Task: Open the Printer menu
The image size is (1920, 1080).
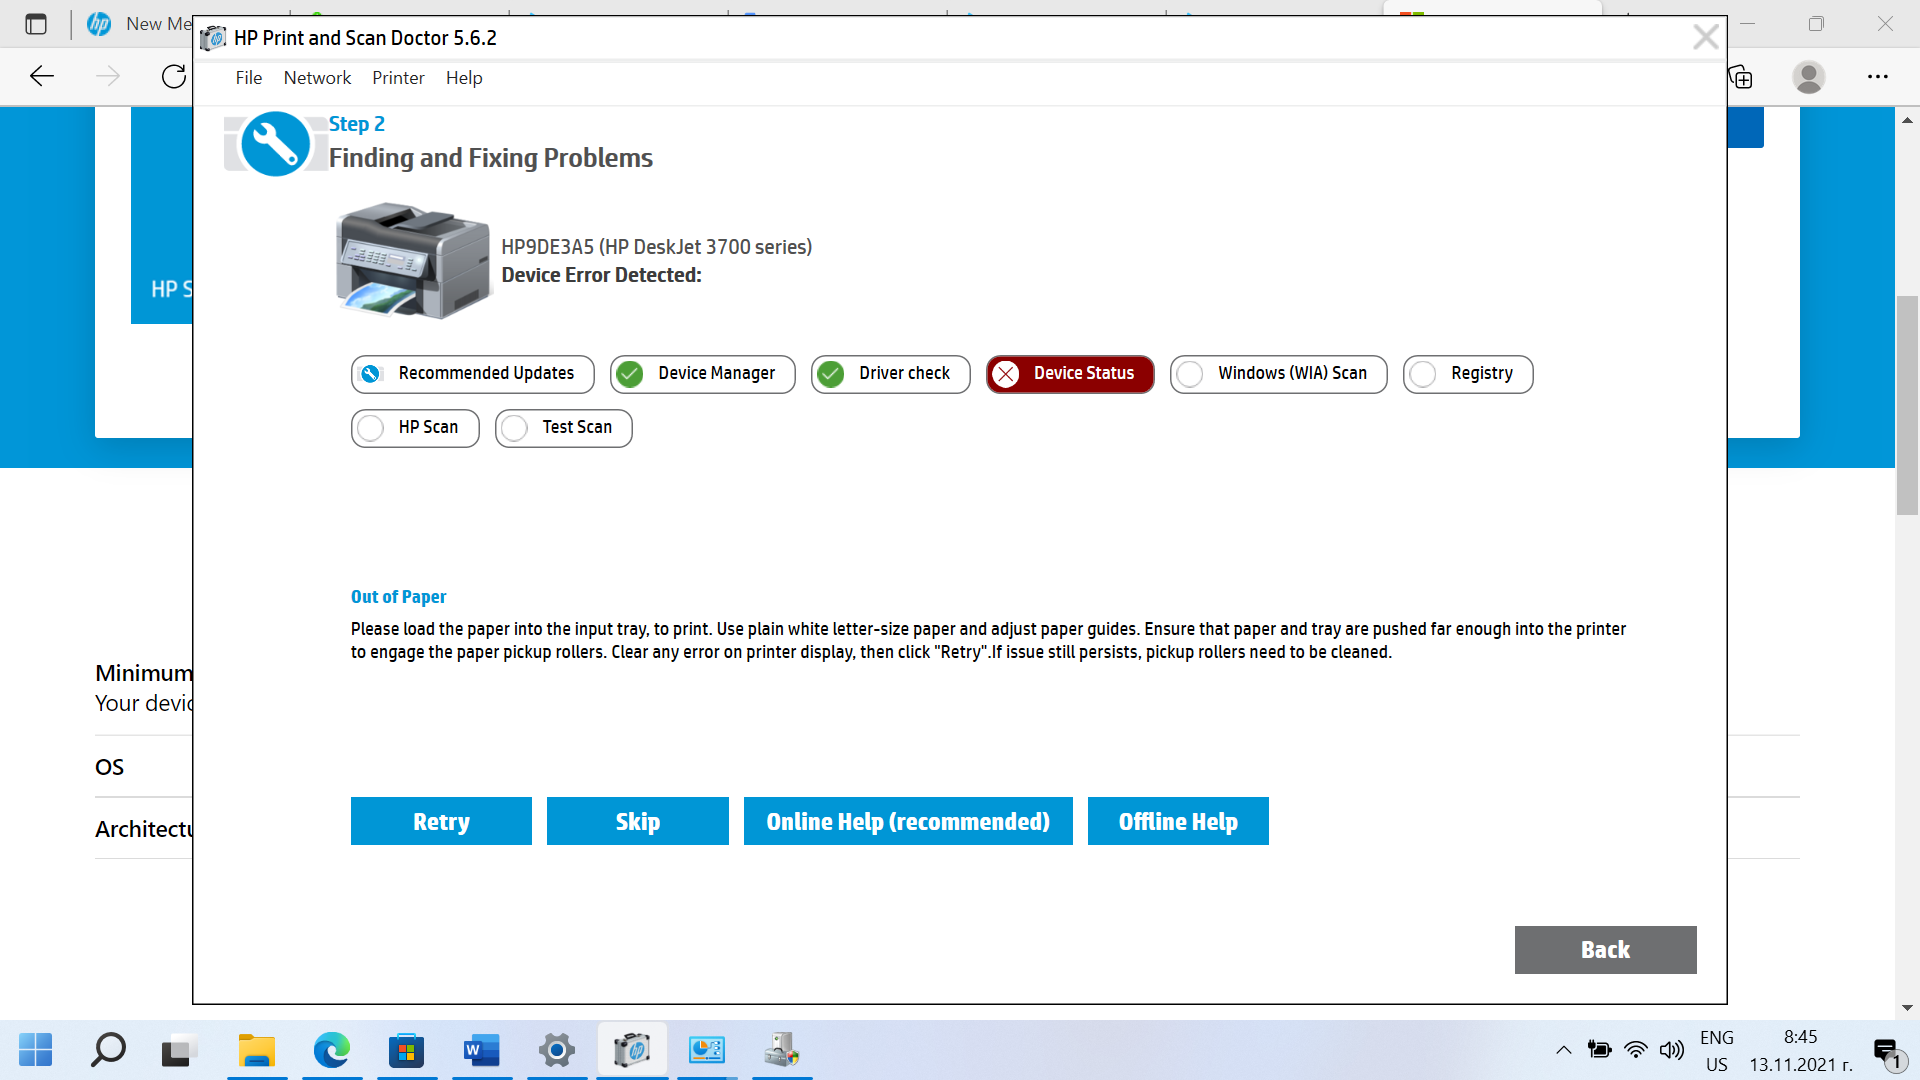Action: click(x=398, y=78)
